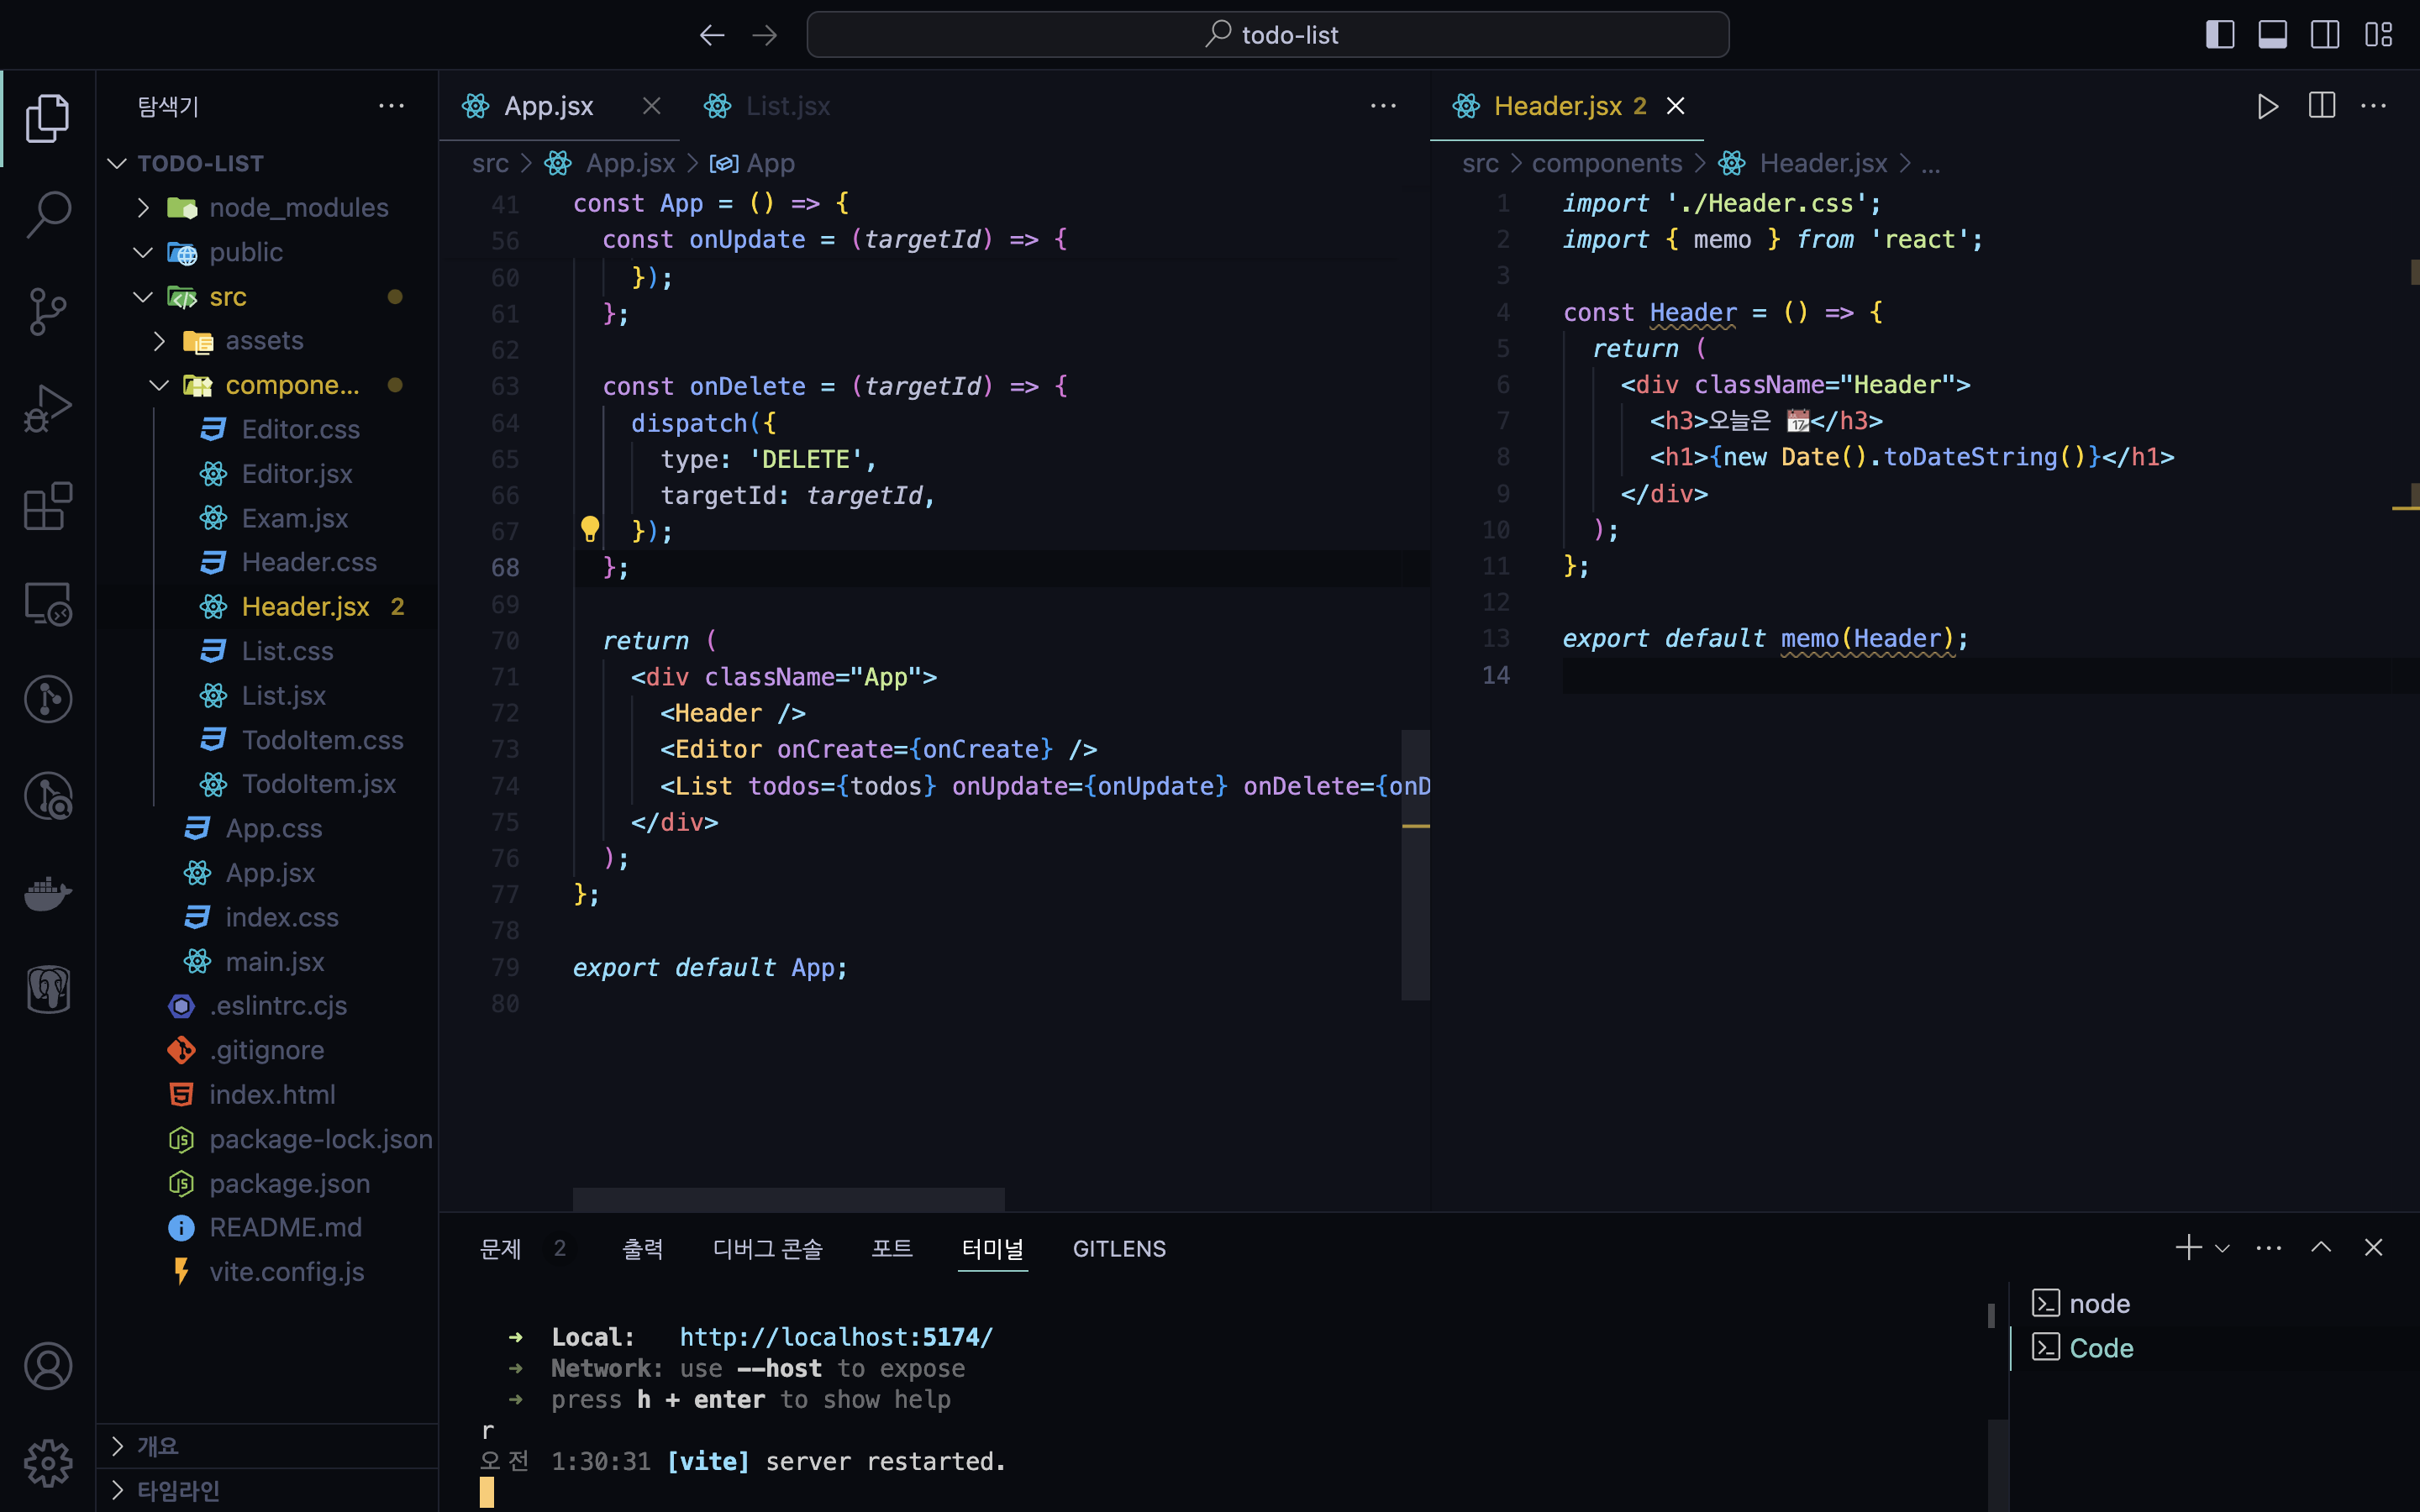Open the Search view in activity bar

point(48,214)
